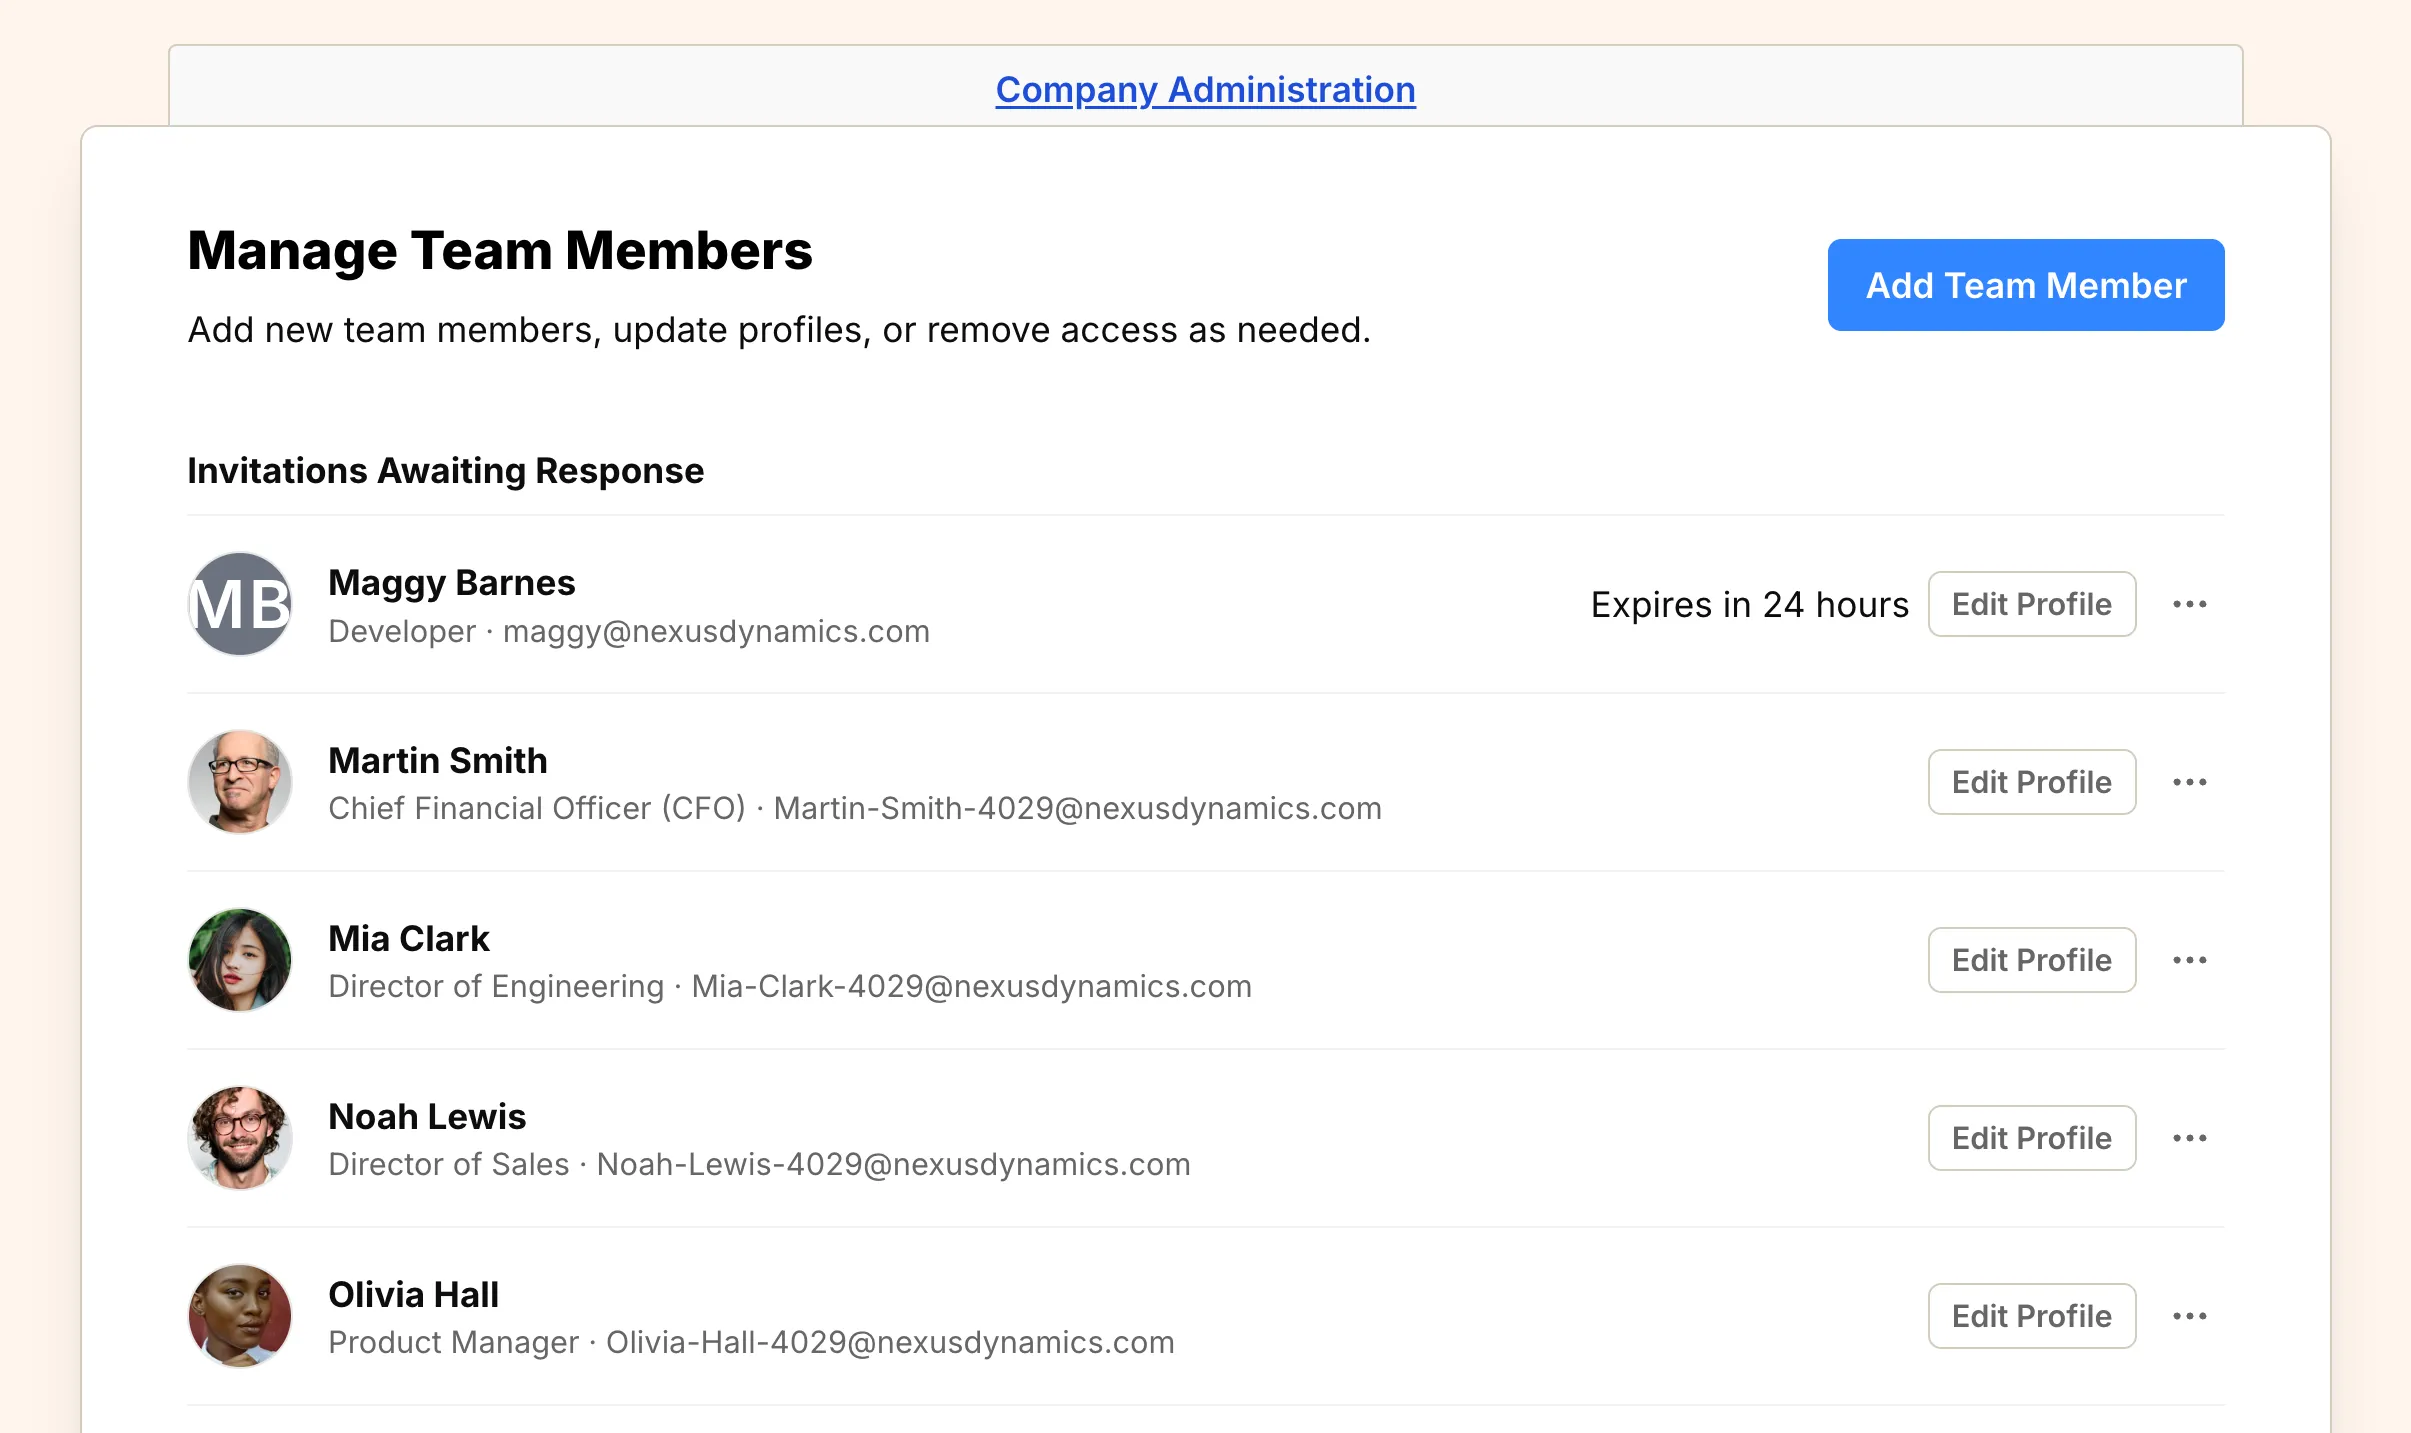
Task: Open the more options menu for Olivia Hall
Action: (2191, 1316)
